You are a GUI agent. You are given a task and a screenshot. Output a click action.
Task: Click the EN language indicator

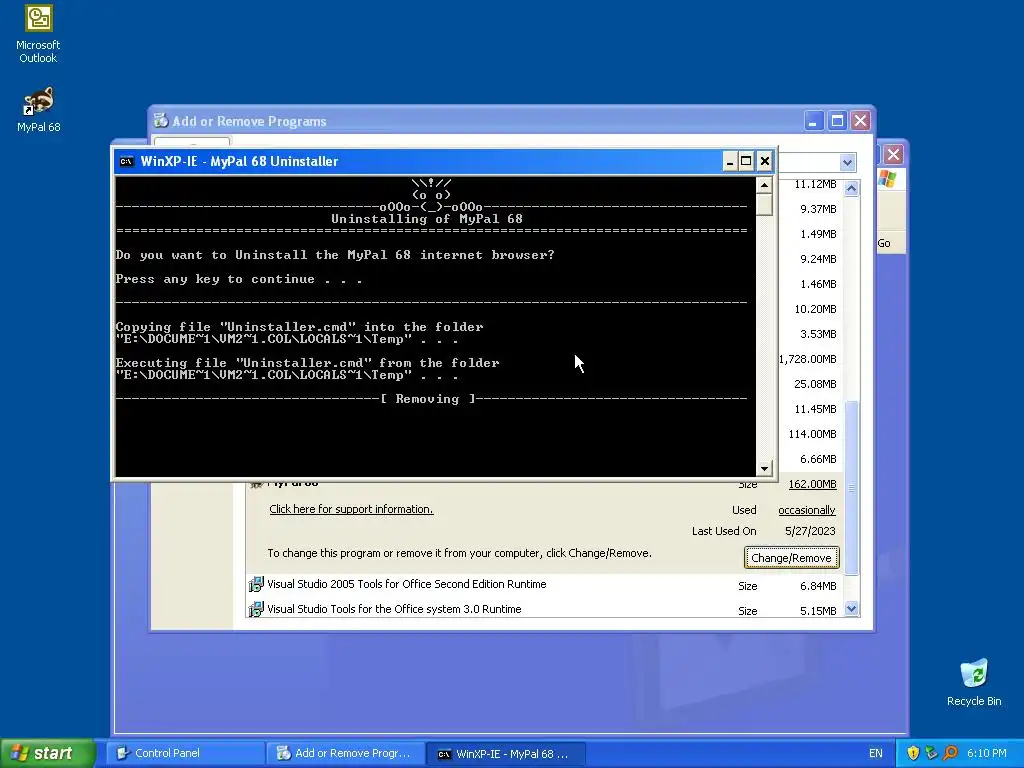tap(876, 753)
